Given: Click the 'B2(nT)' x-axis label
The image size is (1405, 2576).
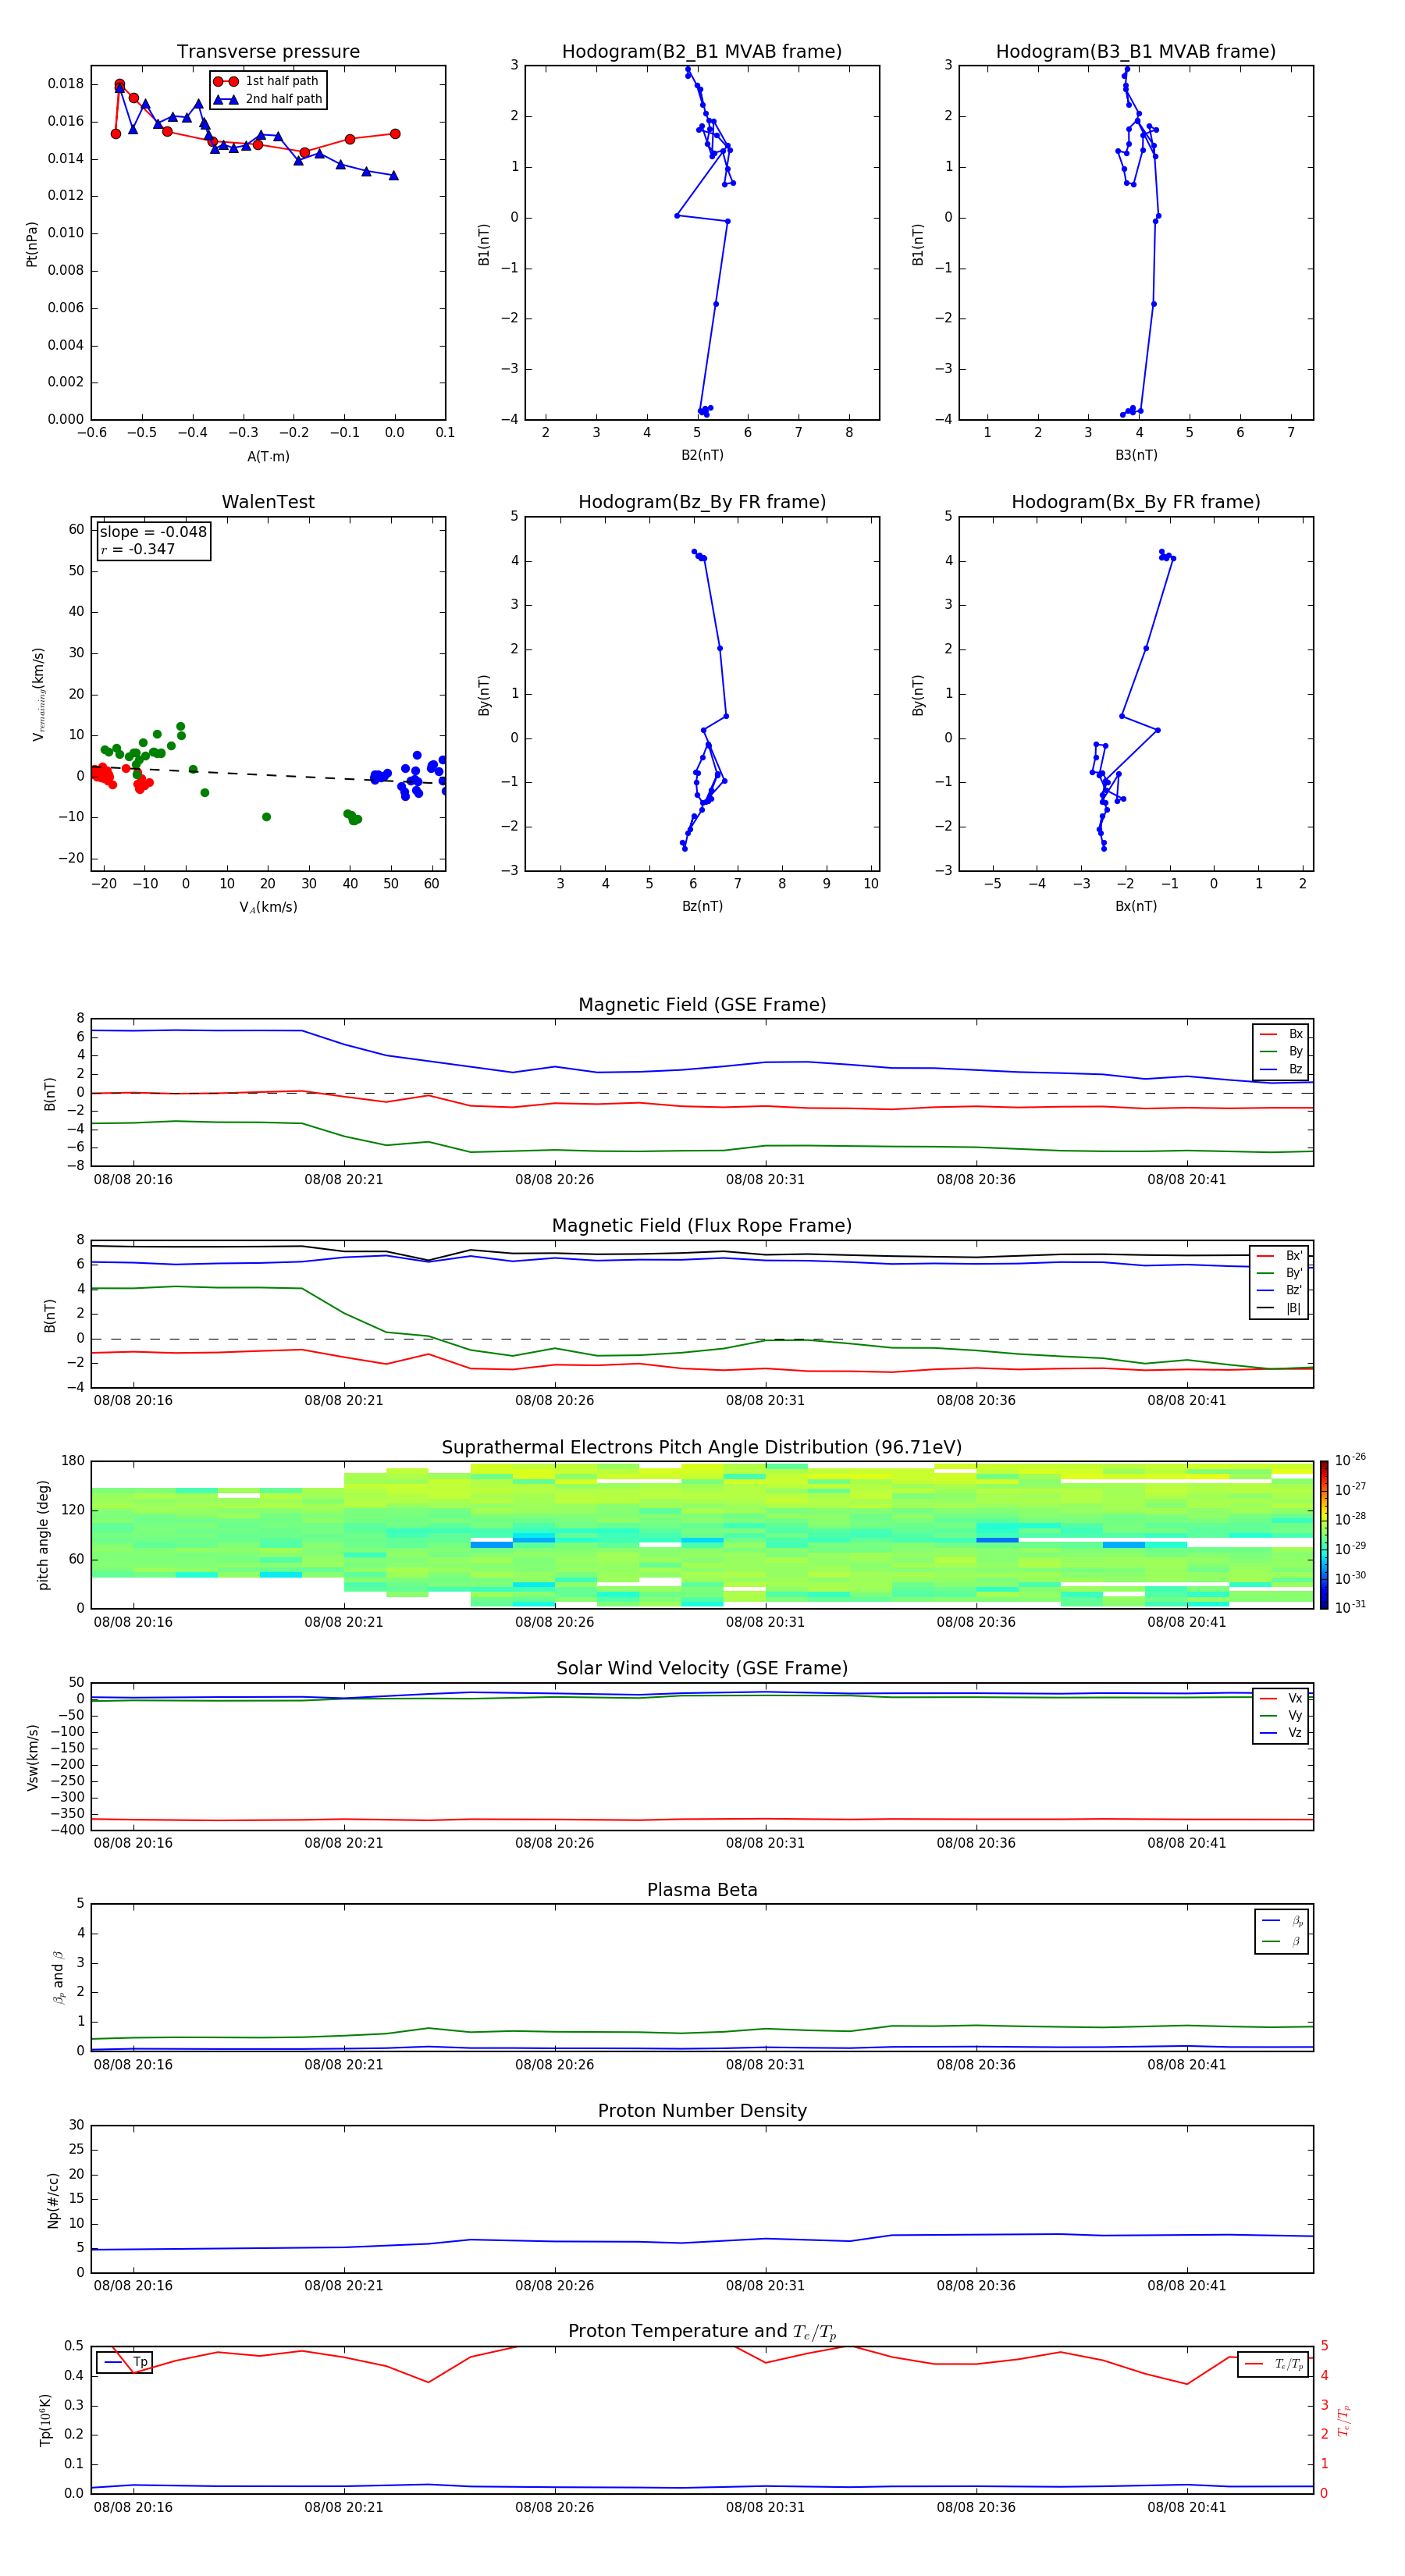Looking at the screenshot, I should [702, 455].
